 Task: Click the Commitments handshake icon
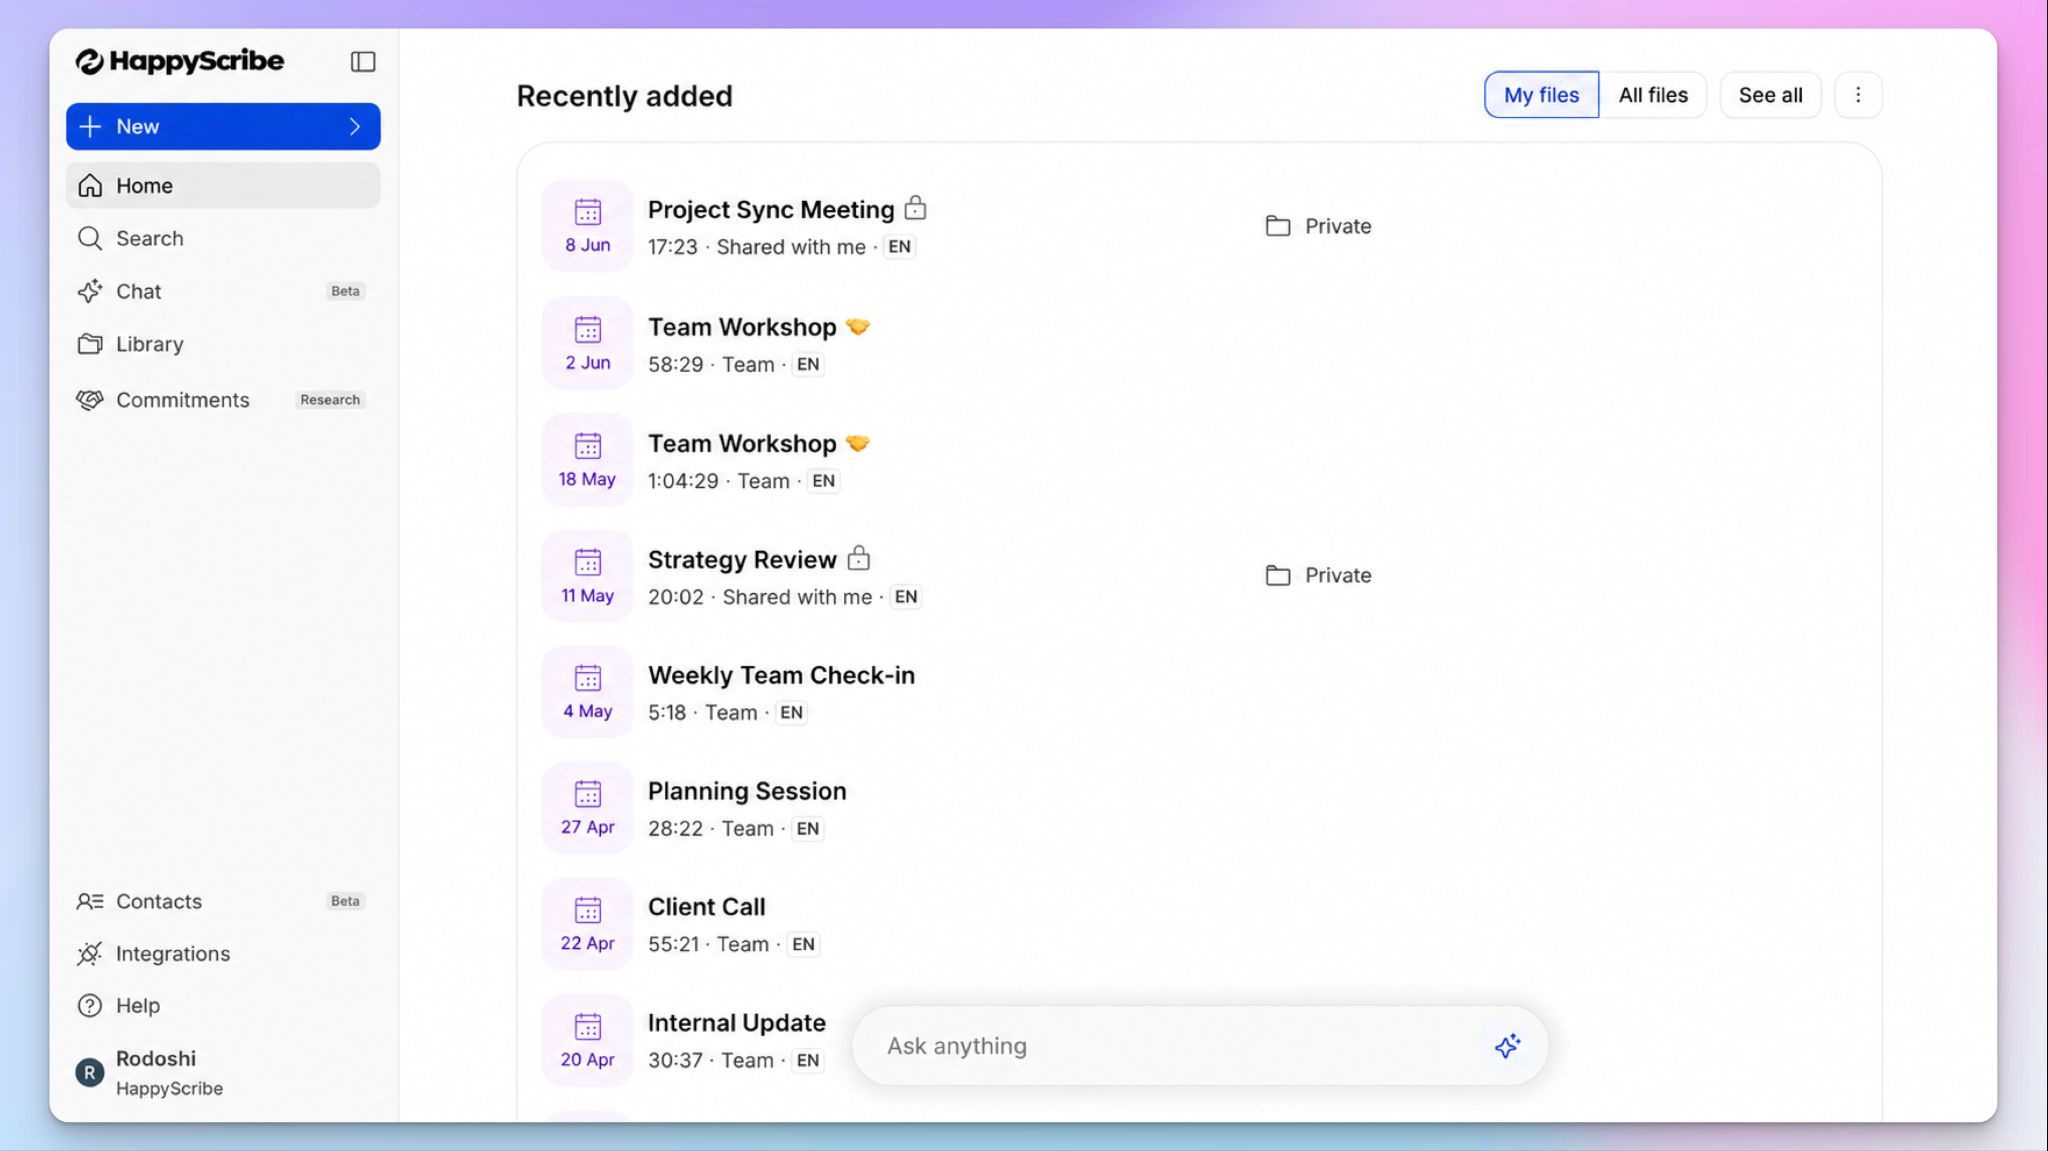[90, 400]
